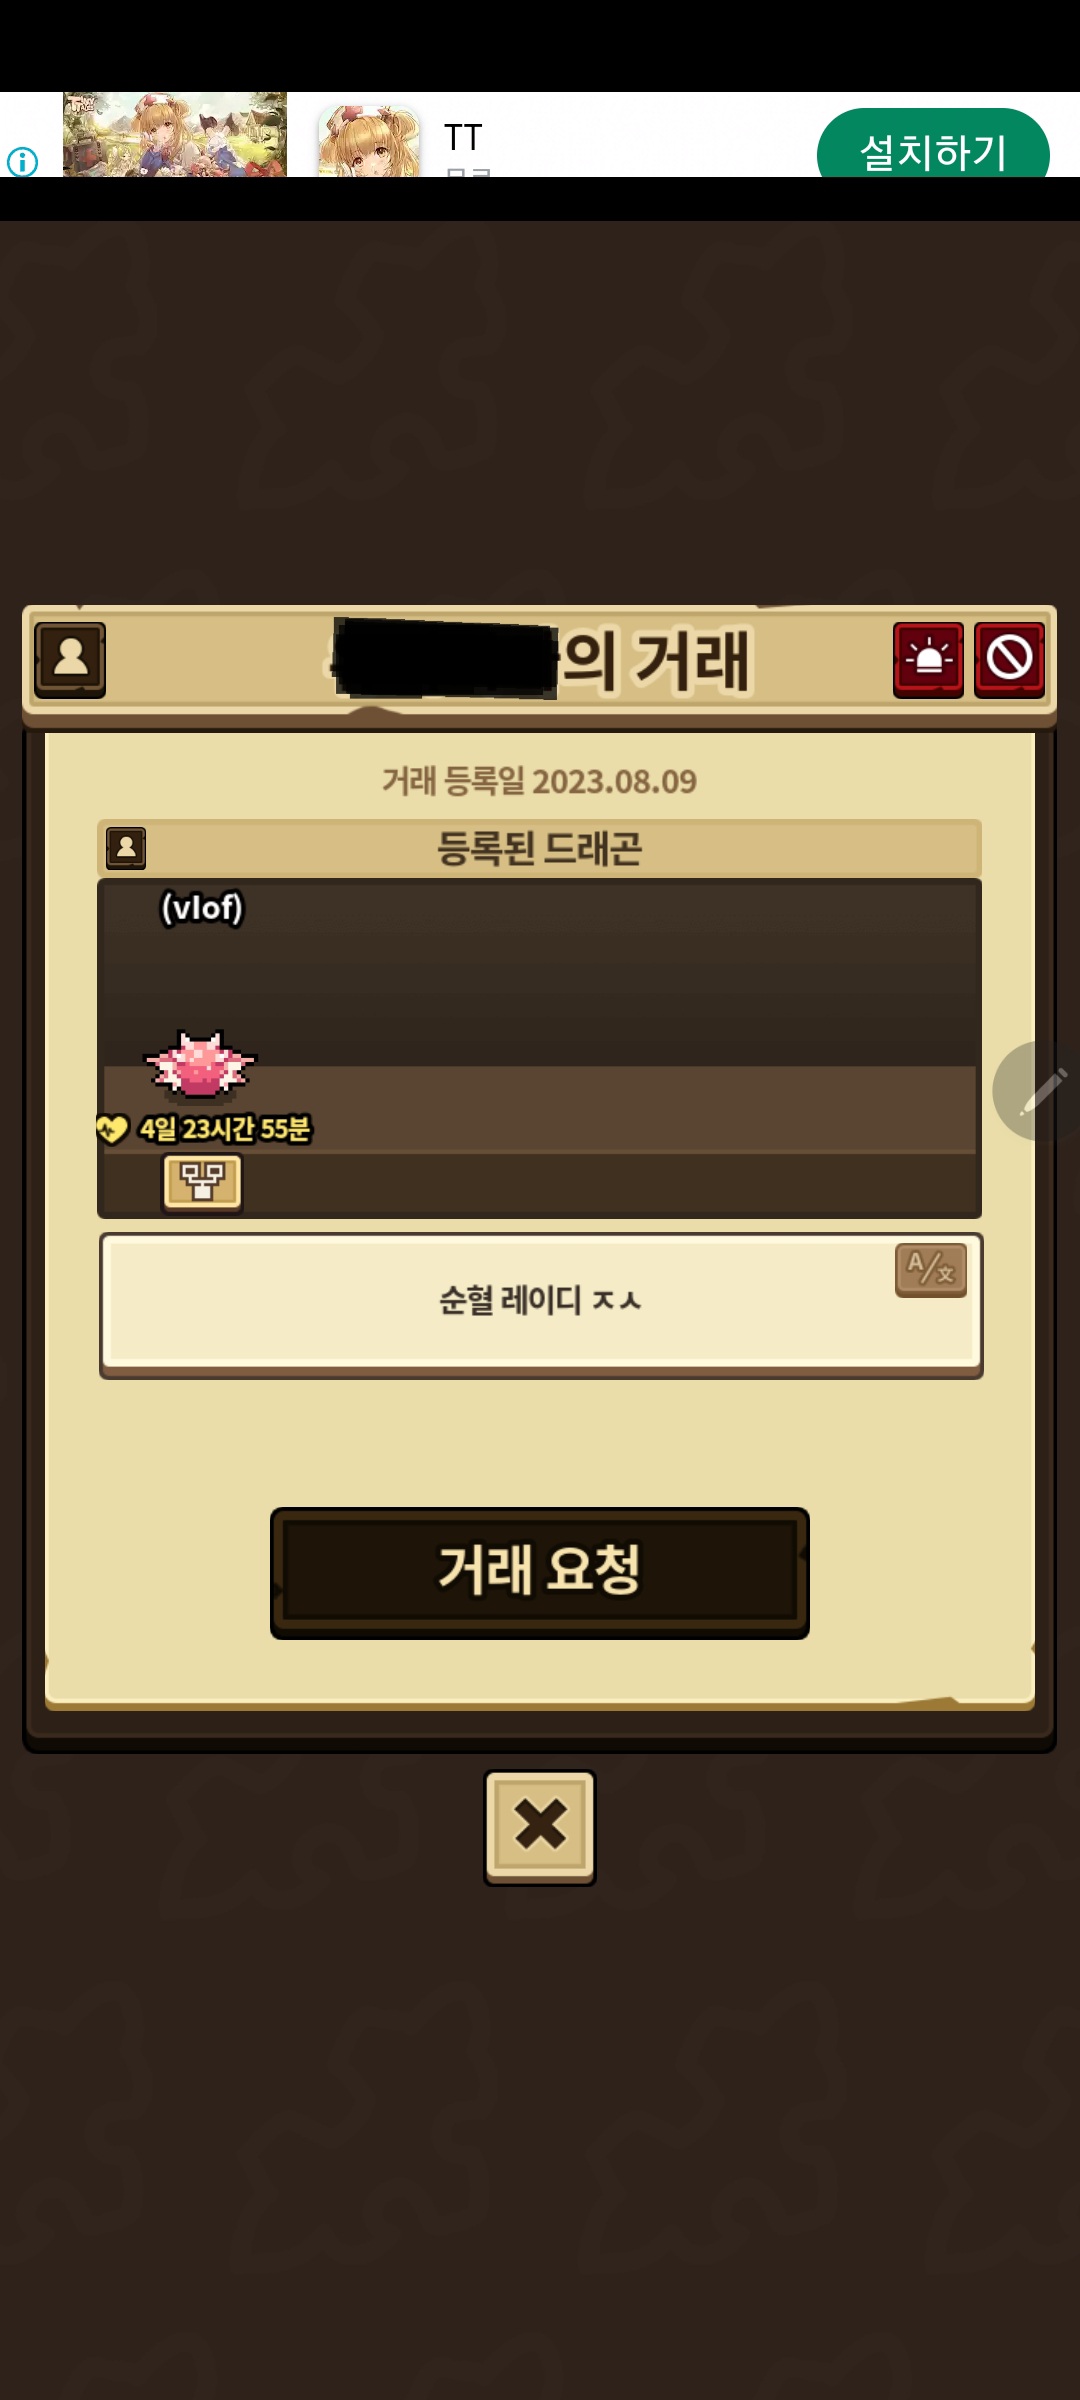Tap the 순혈 레이디 message box
The width and height of the screenshot is (1080, 2400).
[540, 1305]
